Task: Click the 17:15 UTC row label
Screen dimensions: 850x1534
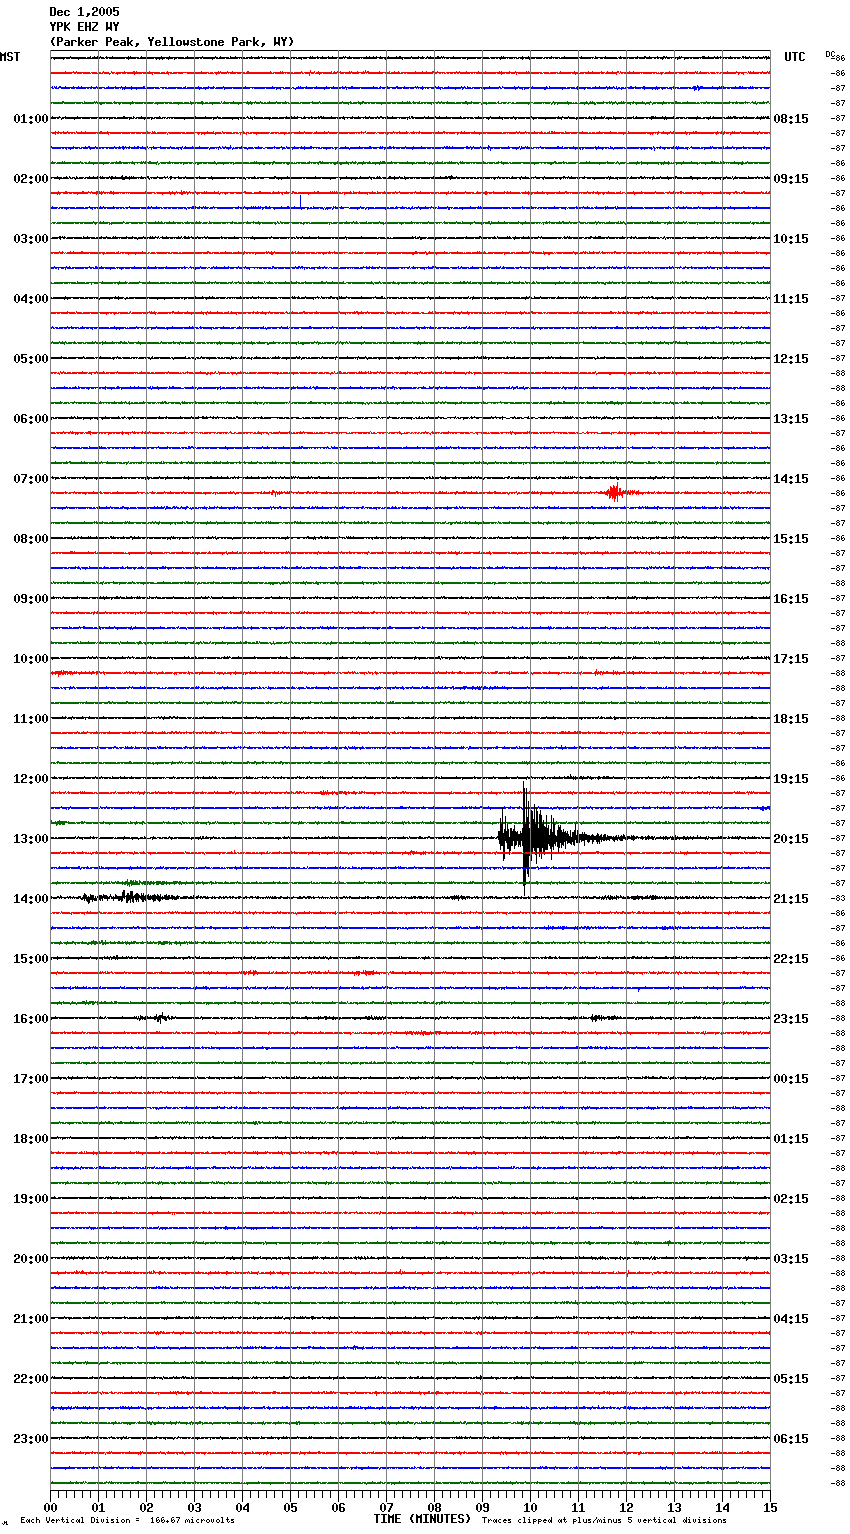Action: 791,659
